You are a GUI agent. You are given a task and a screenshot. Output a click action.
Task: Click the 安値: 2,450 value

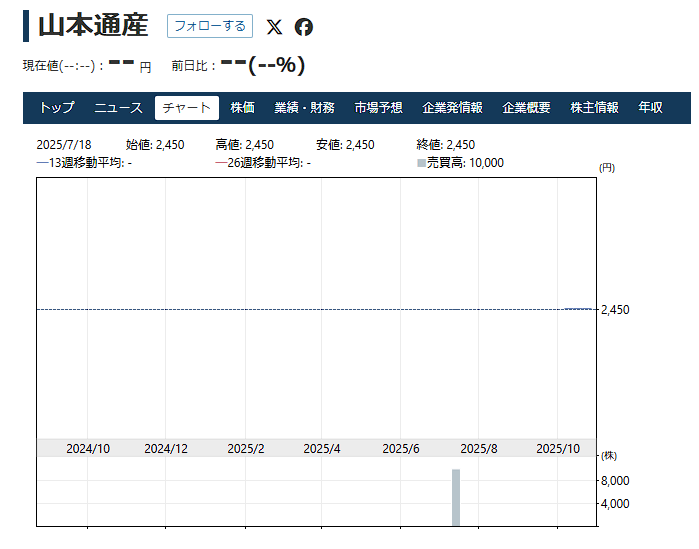click(x=345, y=144)
